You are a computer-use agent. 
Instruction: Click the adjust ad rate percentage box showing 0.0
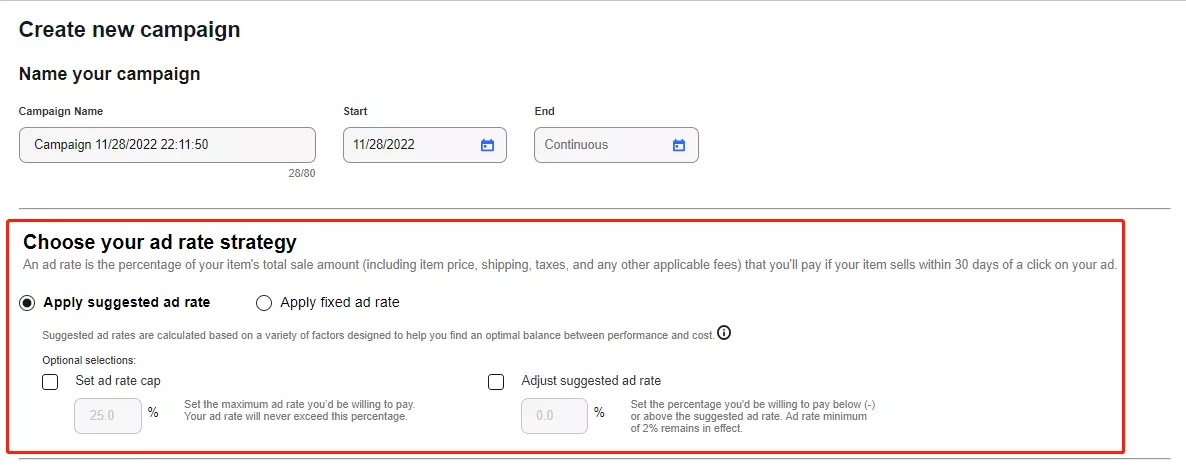[554, 415]
